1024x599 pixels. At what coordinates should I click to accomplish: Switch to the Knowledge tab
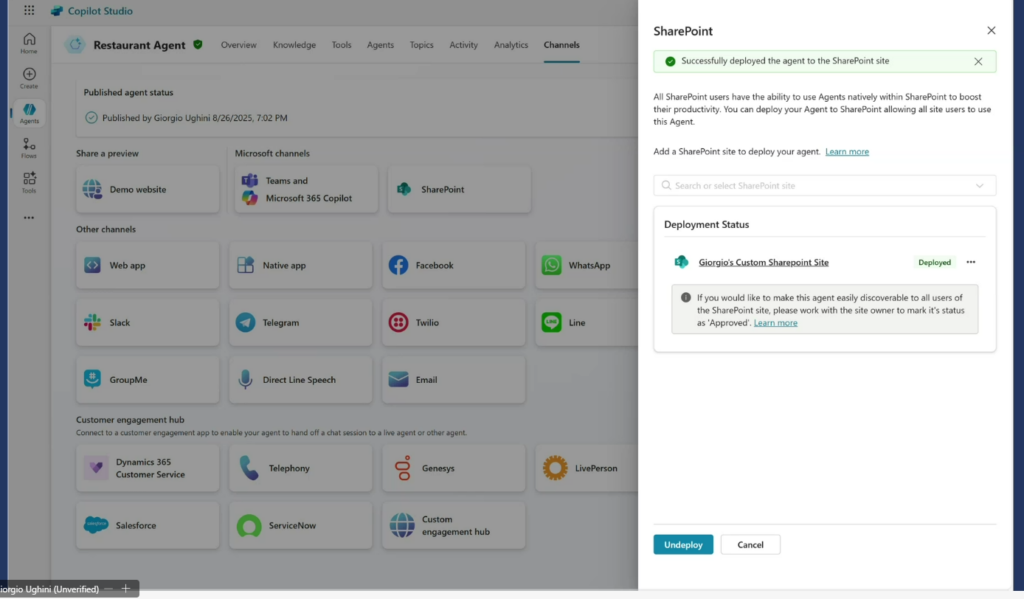[x=294, y=45]
